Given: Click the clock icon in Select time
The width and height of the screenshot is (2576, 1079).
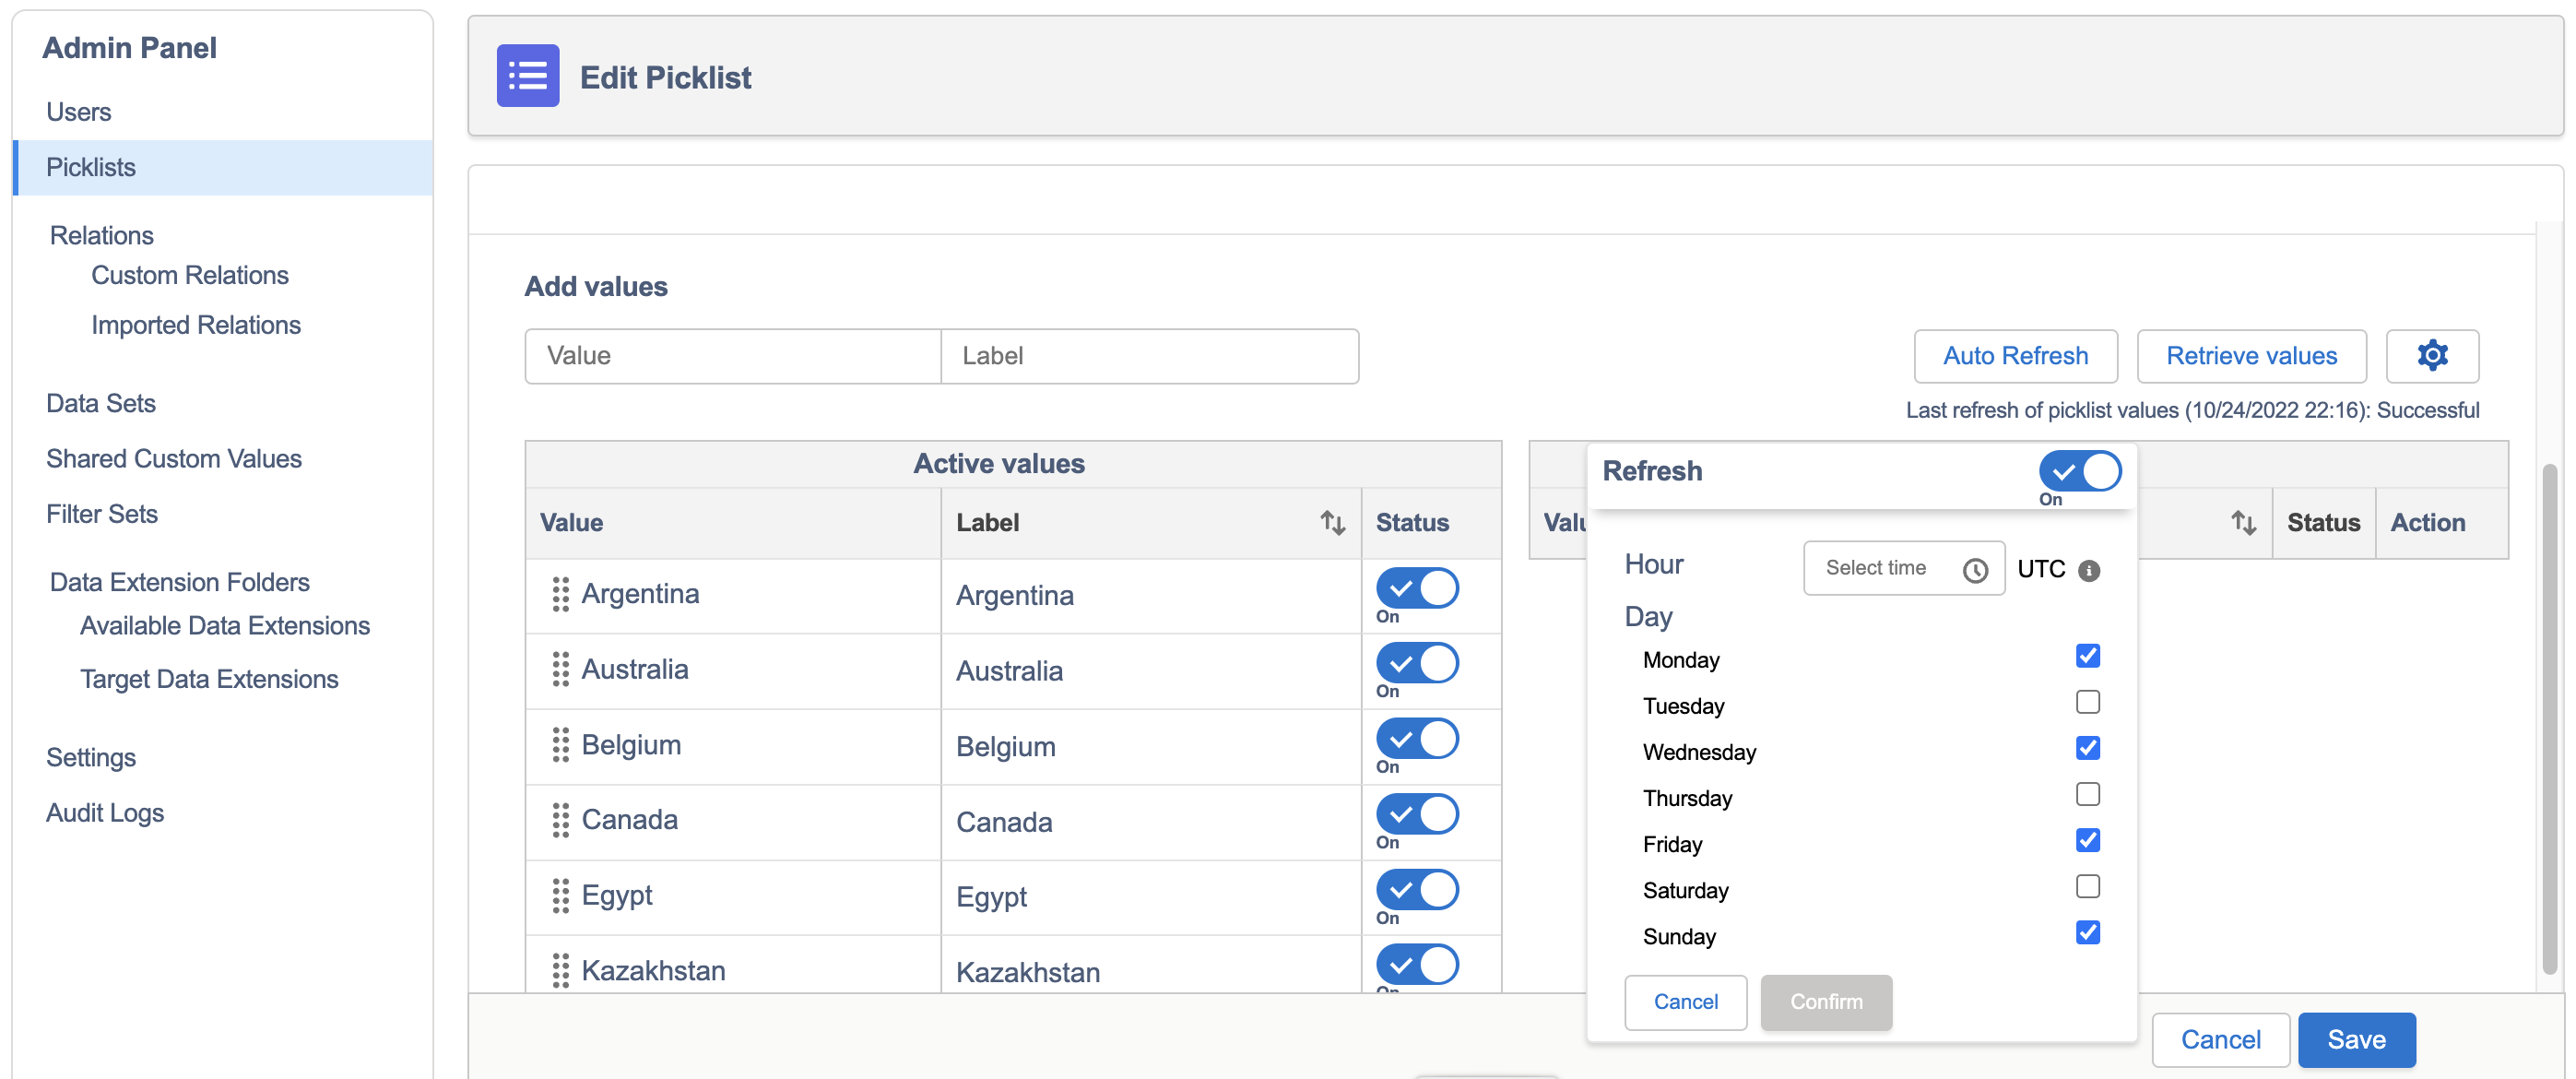Looking at the screenshot, I should pyautogui.click(x=1975, y=569).
